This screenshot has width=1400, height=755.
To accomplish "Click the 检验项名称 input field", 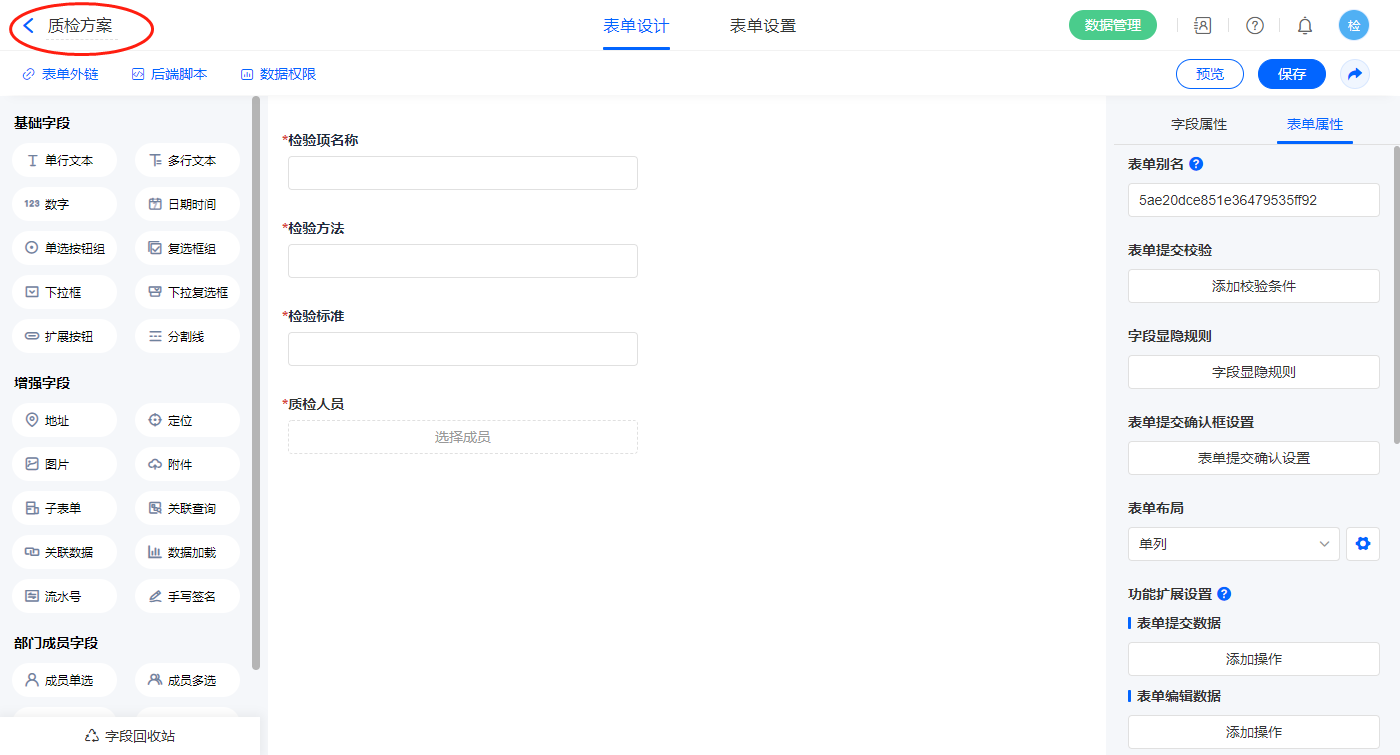I will pos(462,173).
